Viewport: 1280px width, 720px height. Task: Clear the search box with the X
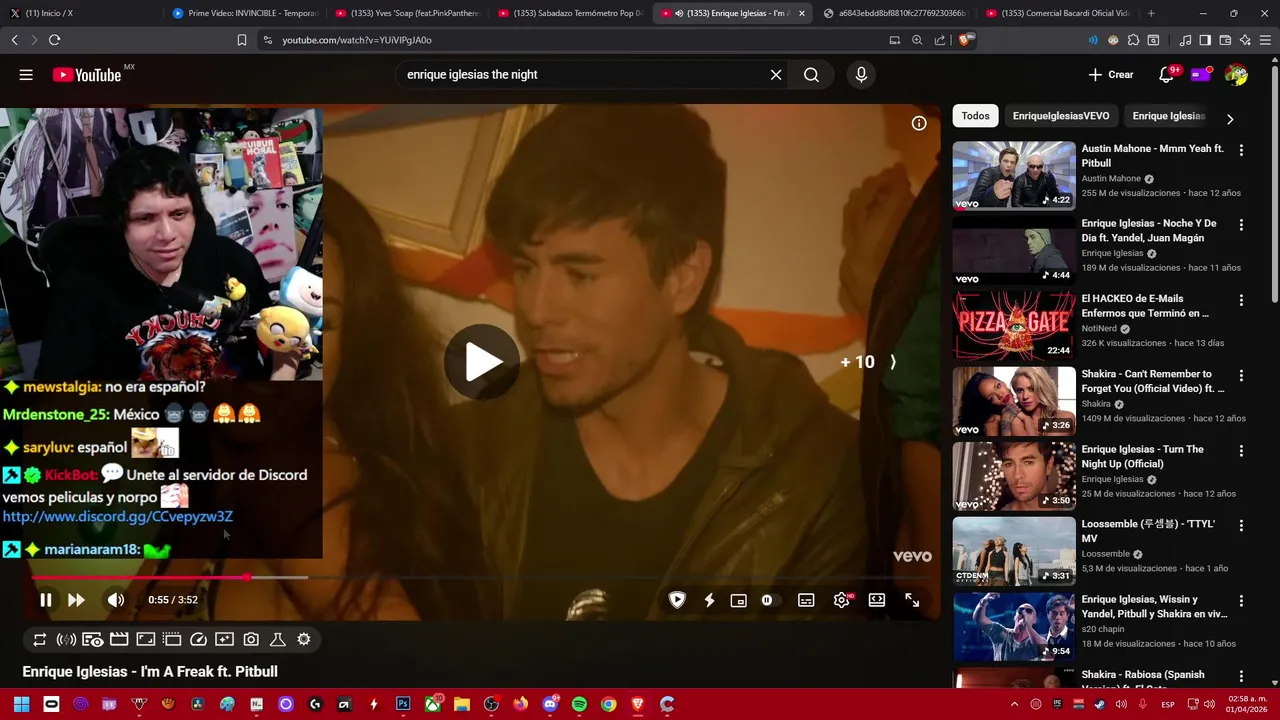tap(776, 75)
